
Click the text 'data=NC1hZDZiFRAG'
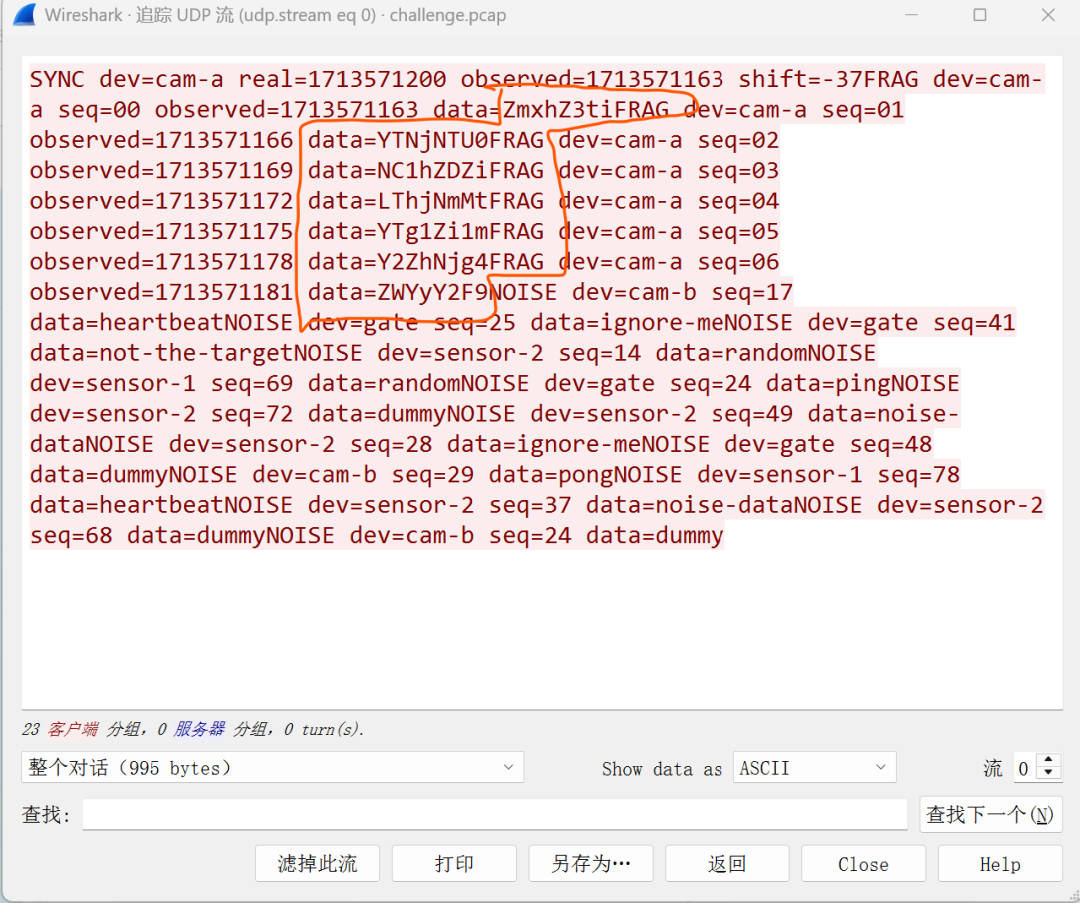coord(426,171)
